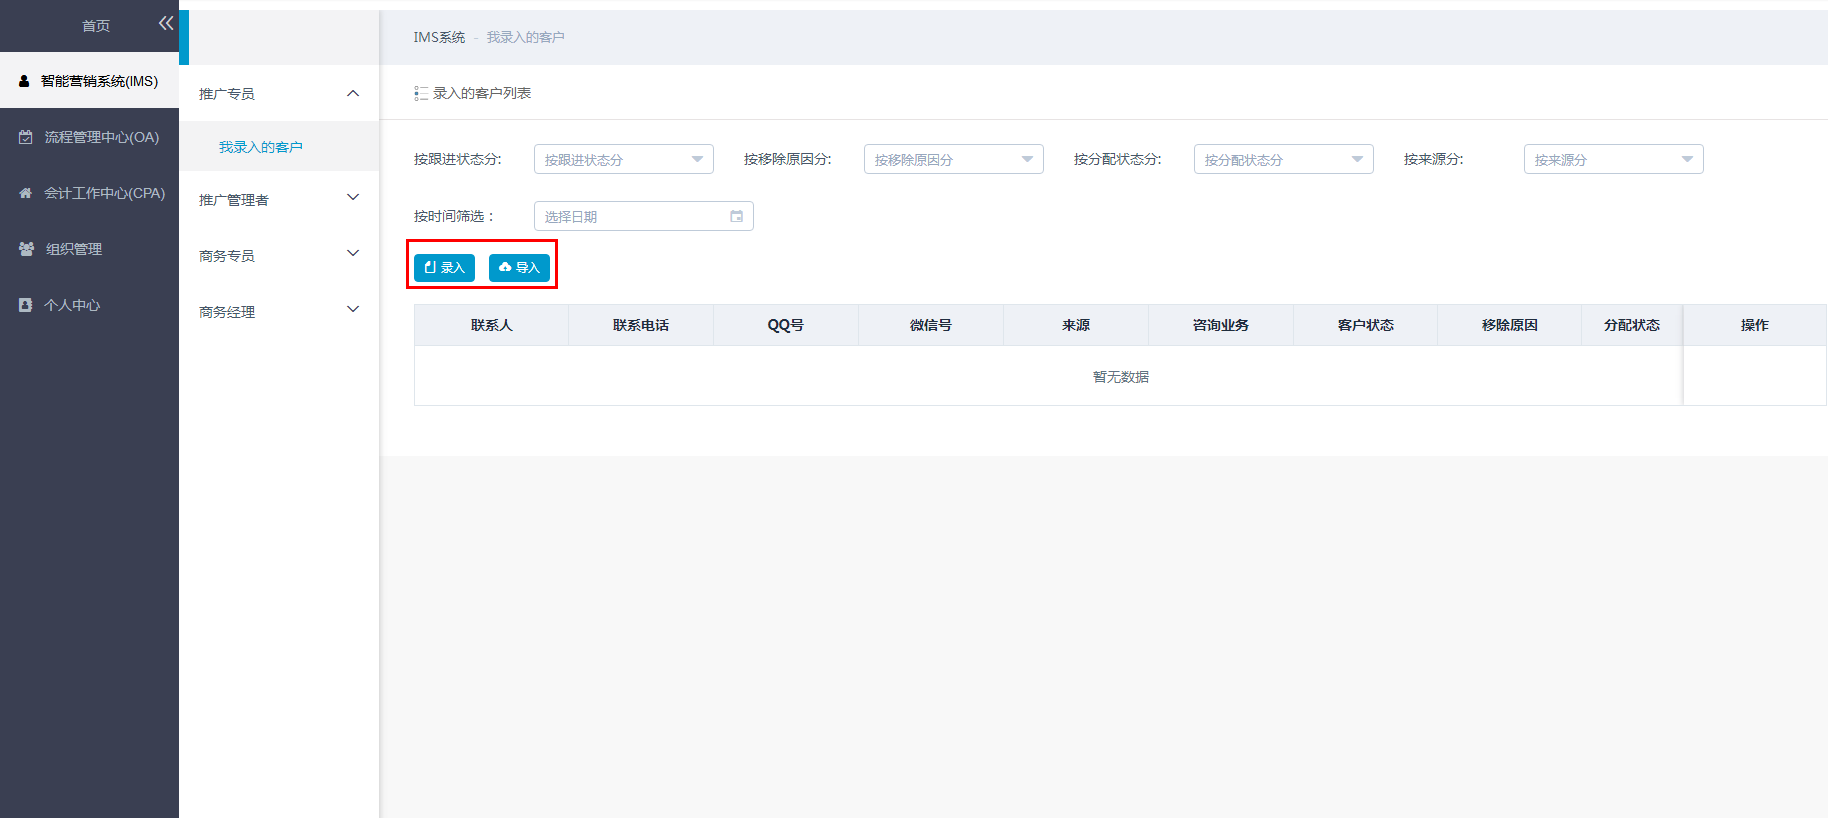This screenshot has width=1828, height=818.
Task: Click the badge icon beside 个人中心
Action: pos(25,305)
